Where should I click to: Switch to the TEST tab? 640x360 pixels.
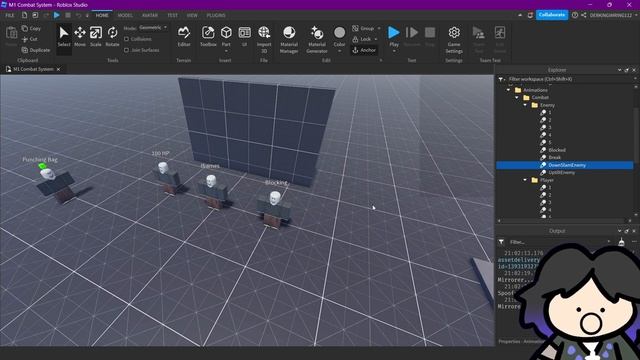(x=173, y=15)
